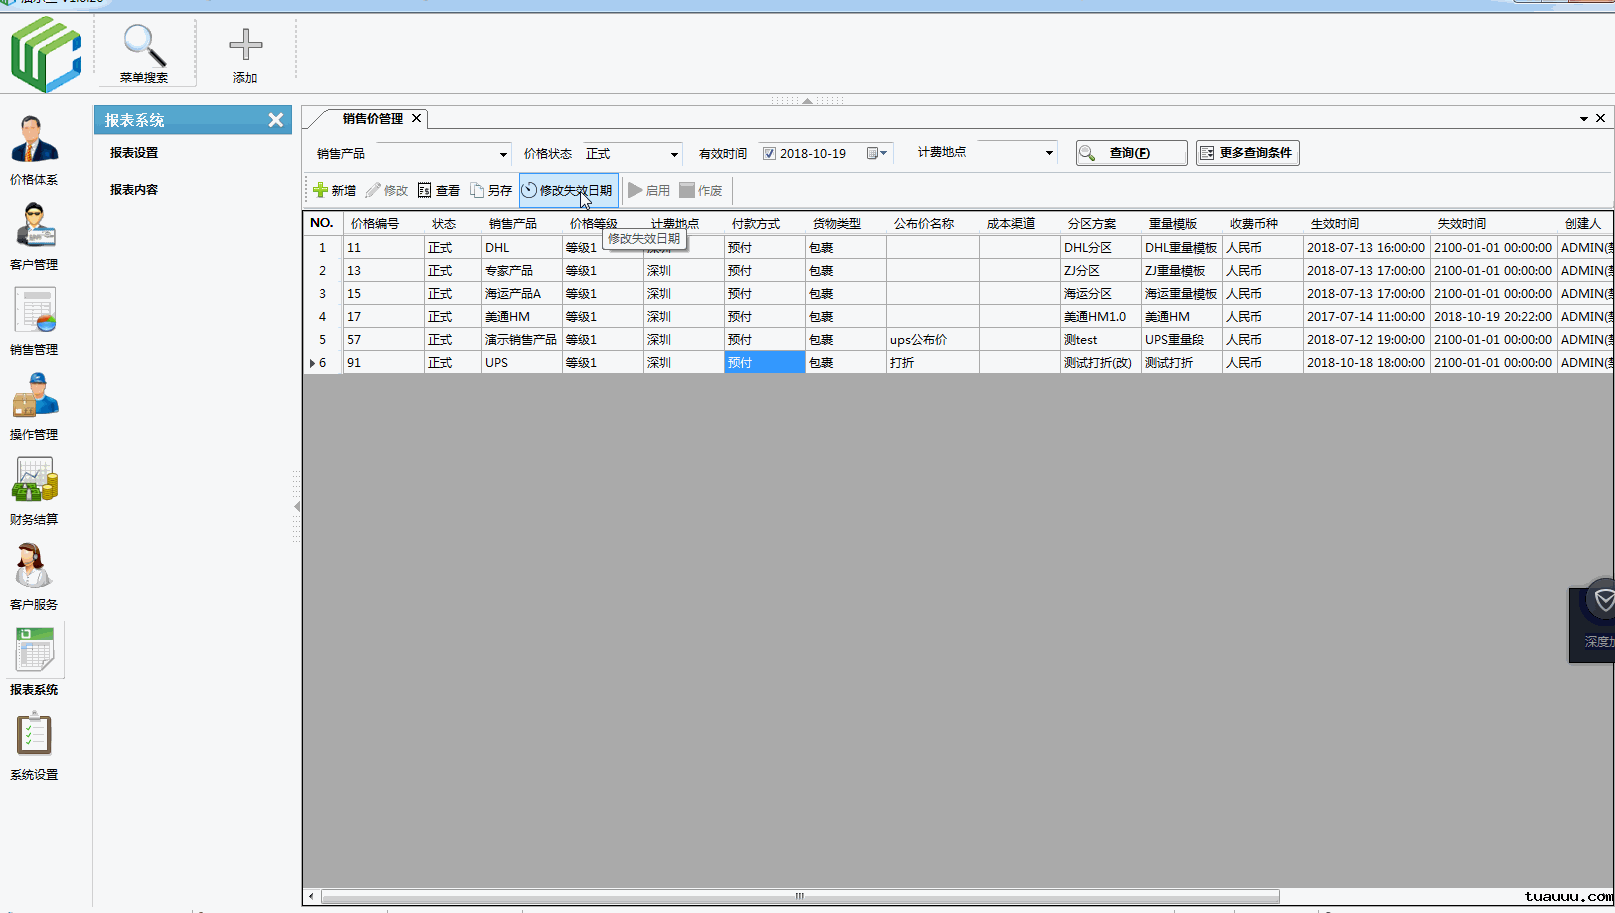Screen dimensions: 1615x913
Task: Click the 更多查询条件 button
Action: (x=1247, y=153)
